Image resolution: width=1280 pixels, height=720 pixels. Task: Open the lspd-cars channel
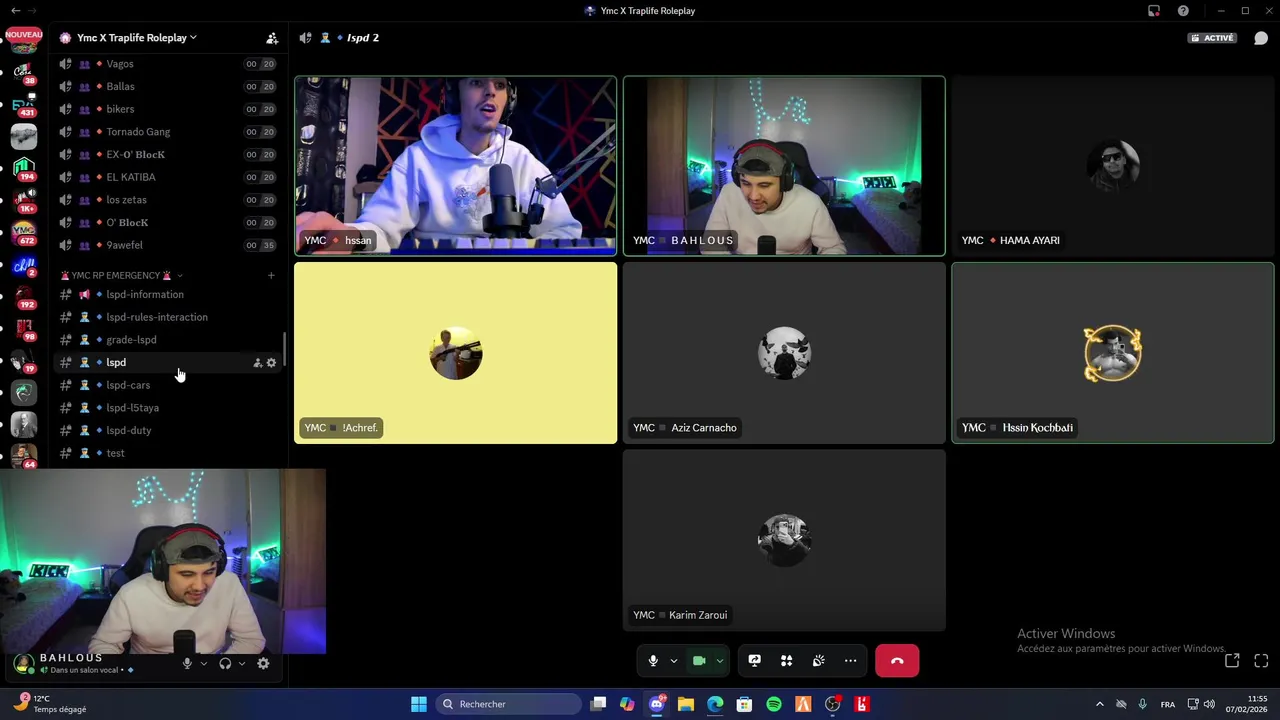168,385
